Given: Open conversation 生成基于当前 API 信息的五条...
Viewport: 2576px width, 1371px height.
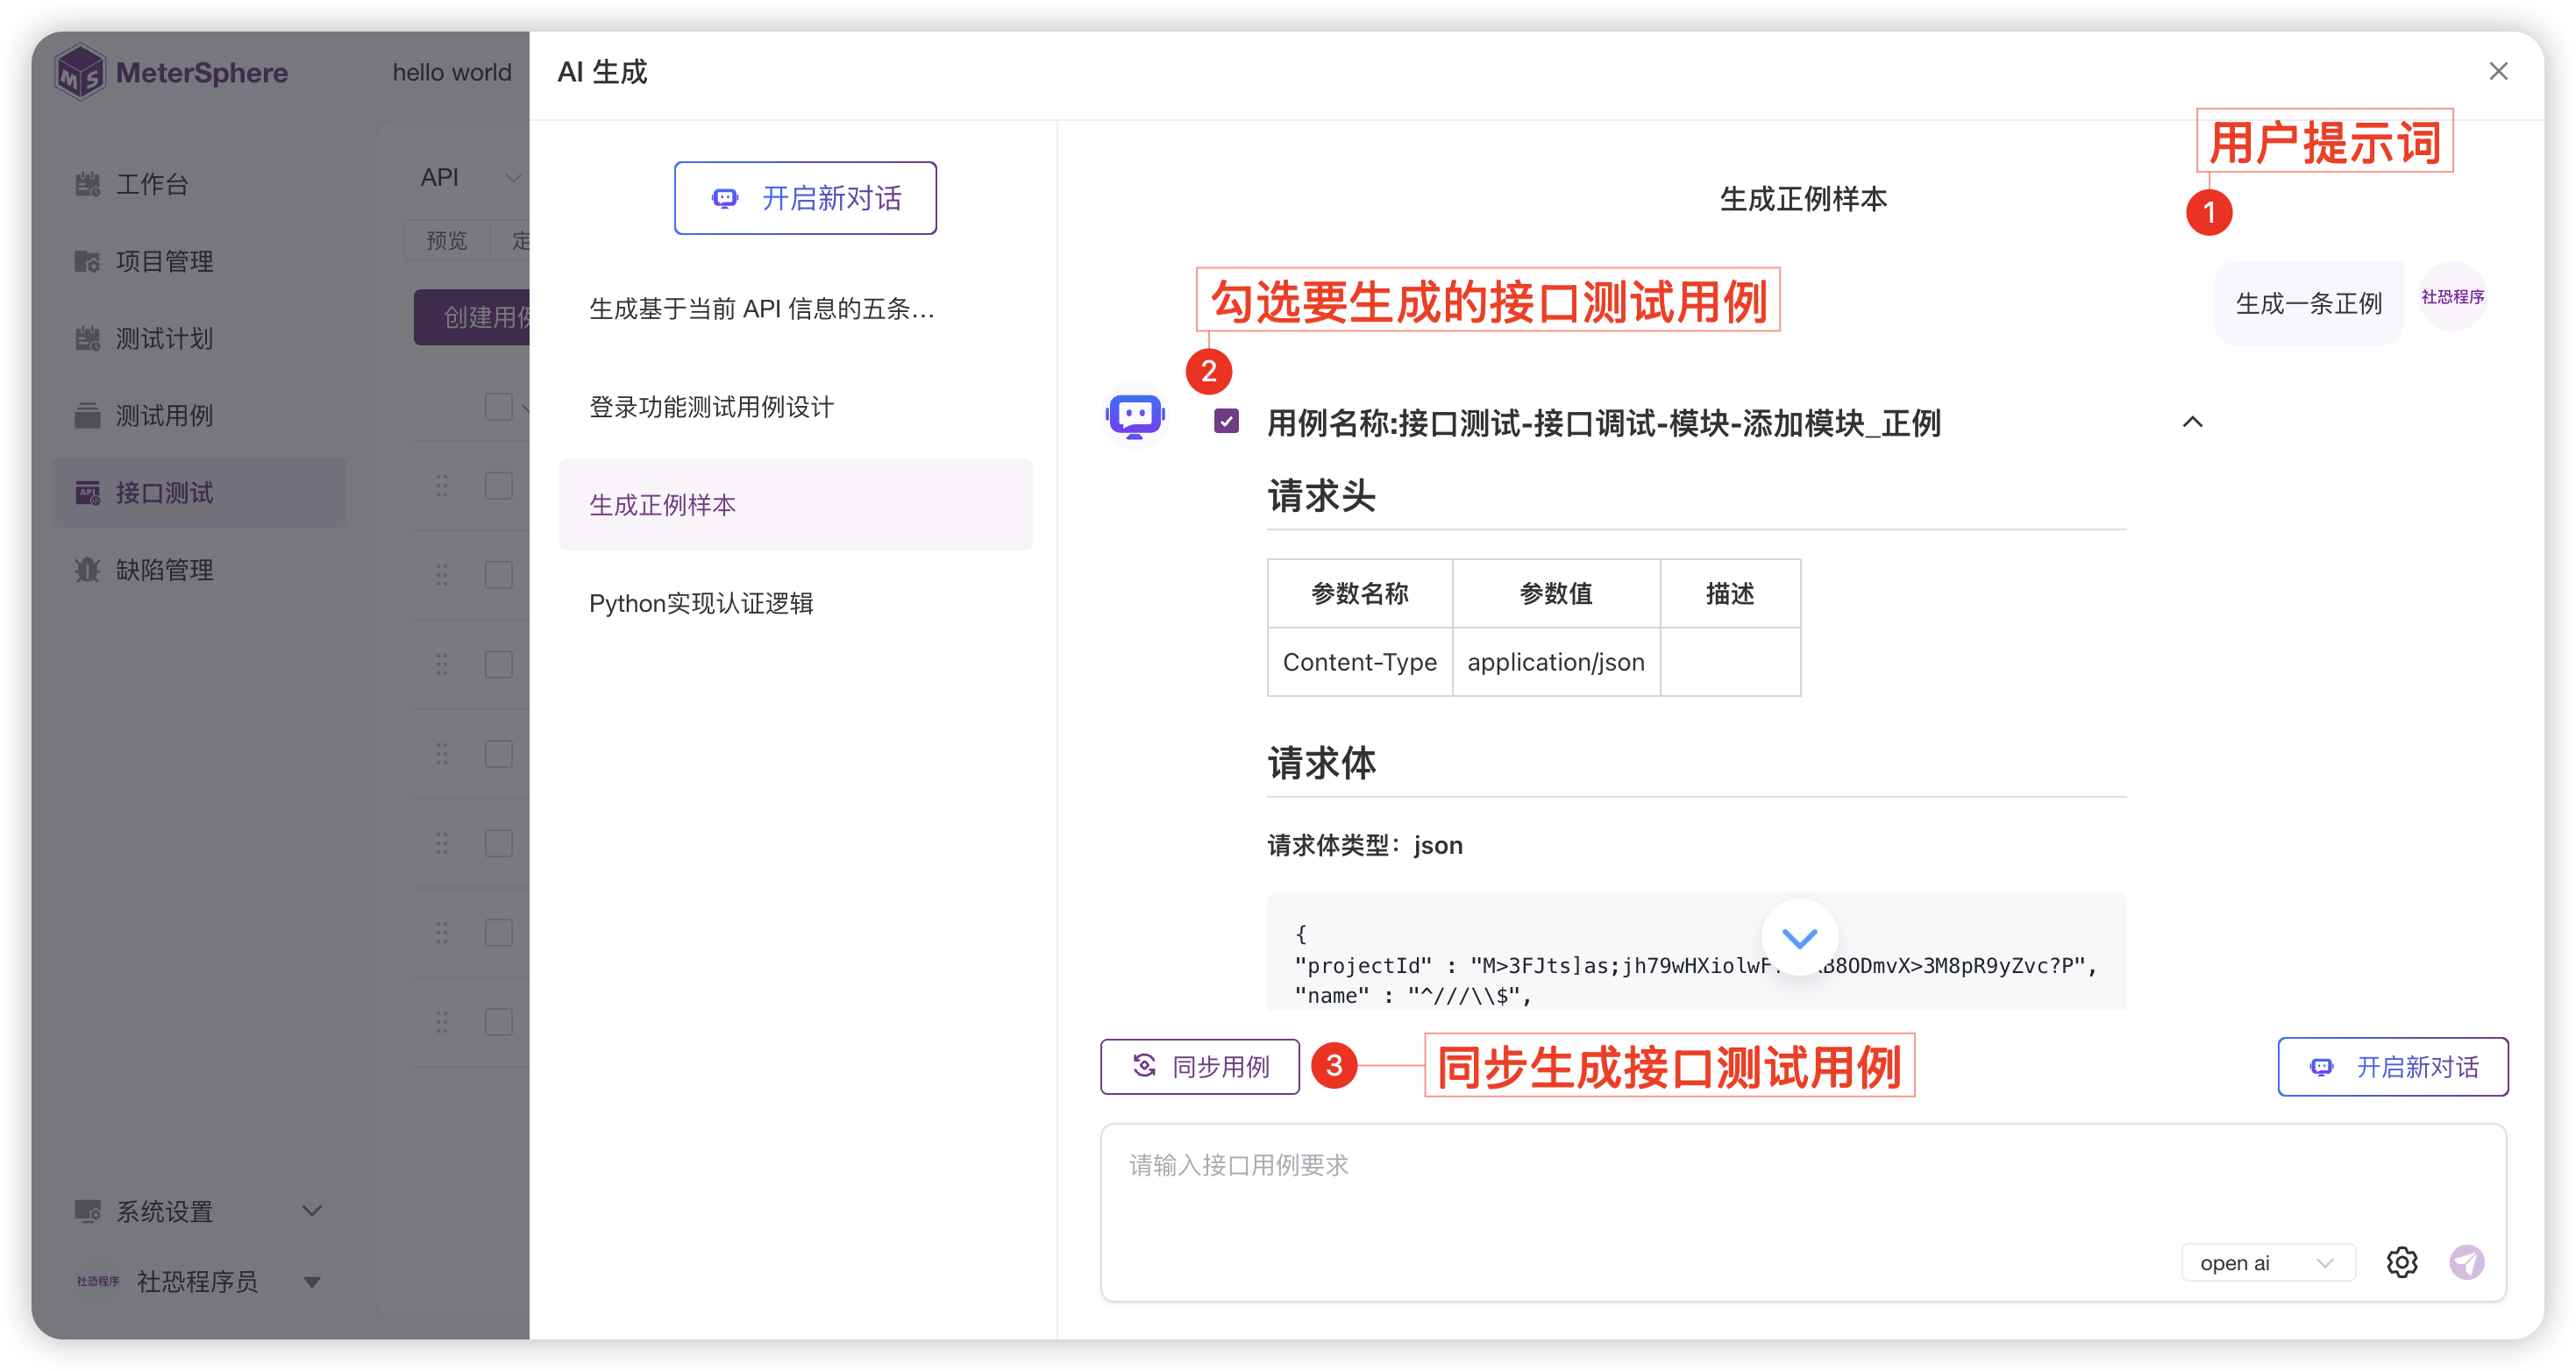Looking at the screenshot, I should [796, 309].
